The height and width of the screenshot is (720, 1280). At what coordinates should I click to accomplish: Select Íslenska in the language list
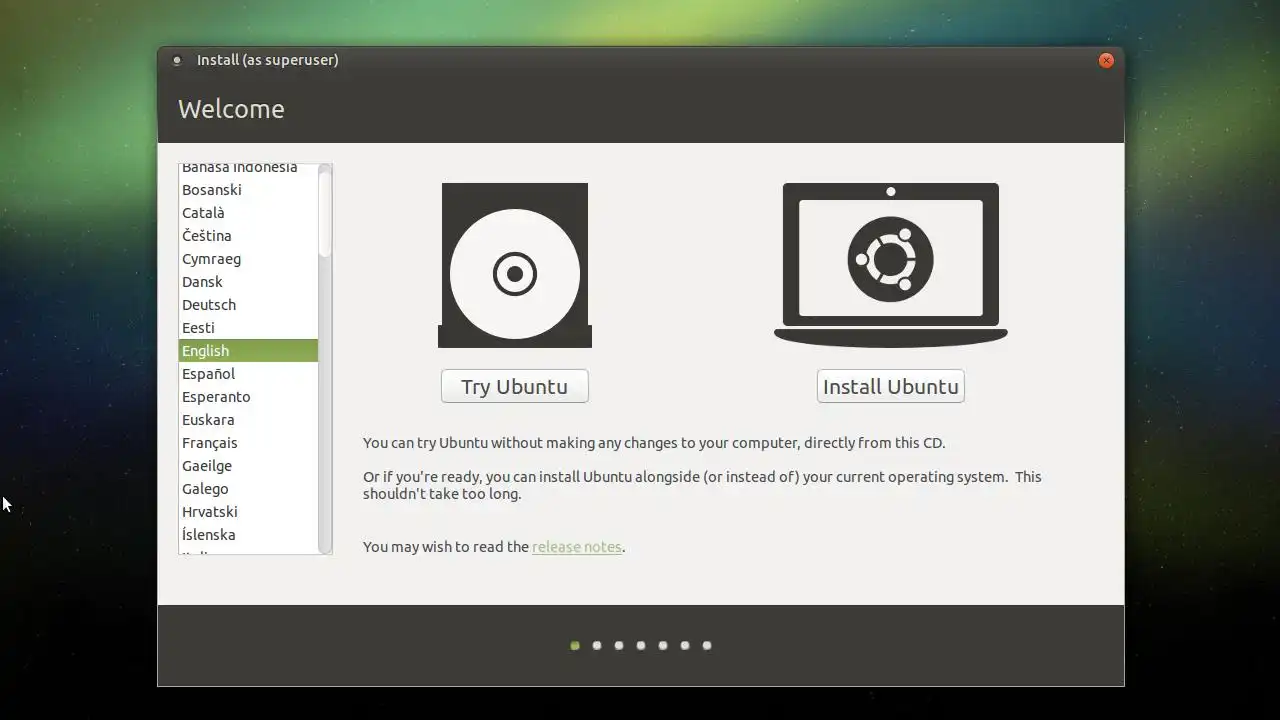point(248,535)
